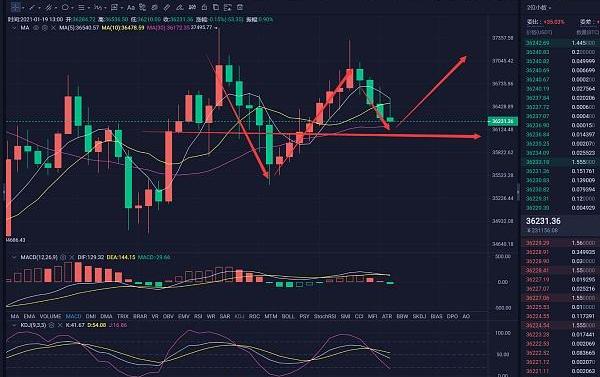Open the time interval dropdown at top right

pyautogui.click(x=539, y=8)
